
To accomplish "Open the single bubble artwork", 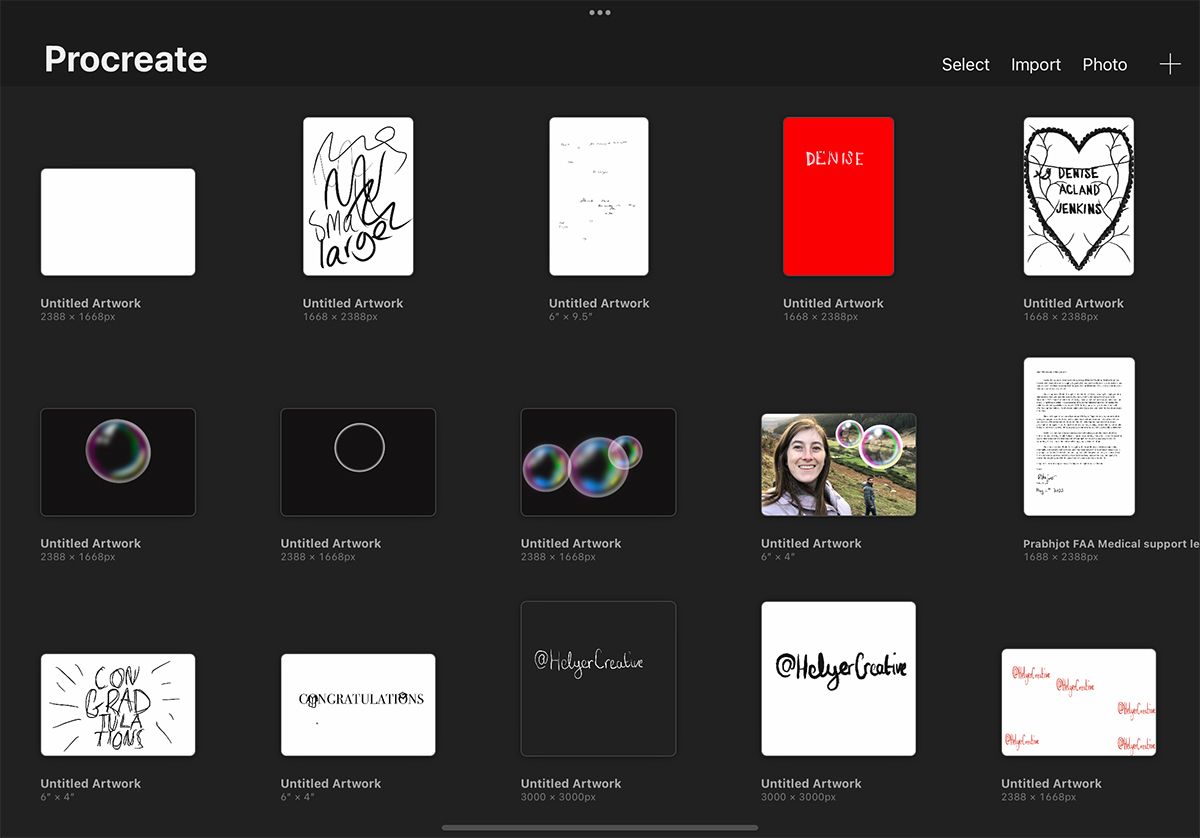I will point(117,461).
